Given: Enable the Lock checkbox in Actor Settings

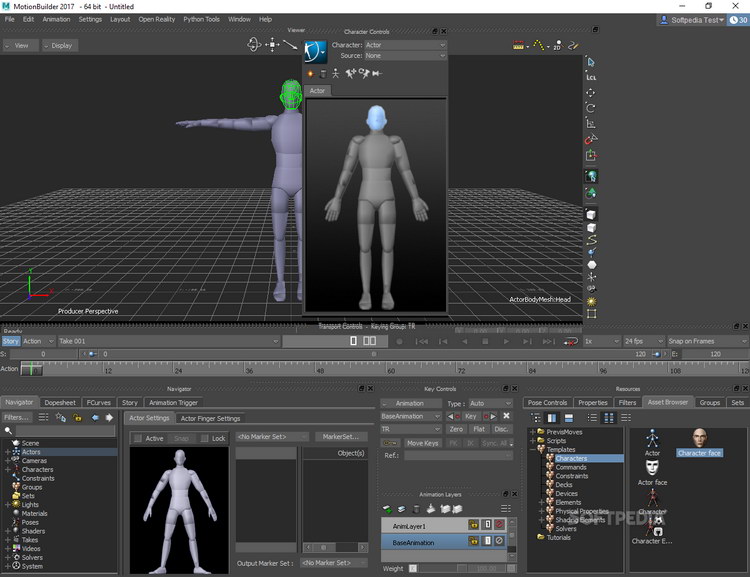Looking at the screenshot, I should tap(205, 438).
